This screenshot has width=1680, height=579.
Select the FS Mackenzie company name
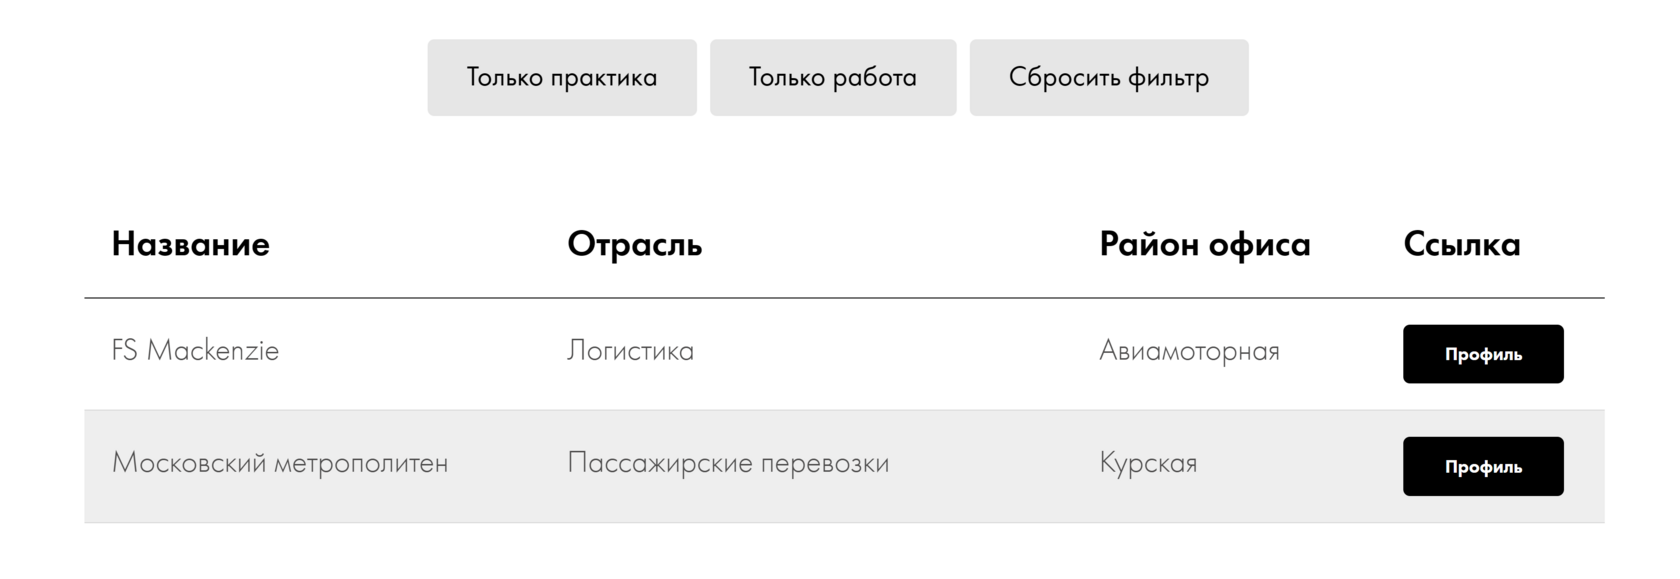click(196, 351)
